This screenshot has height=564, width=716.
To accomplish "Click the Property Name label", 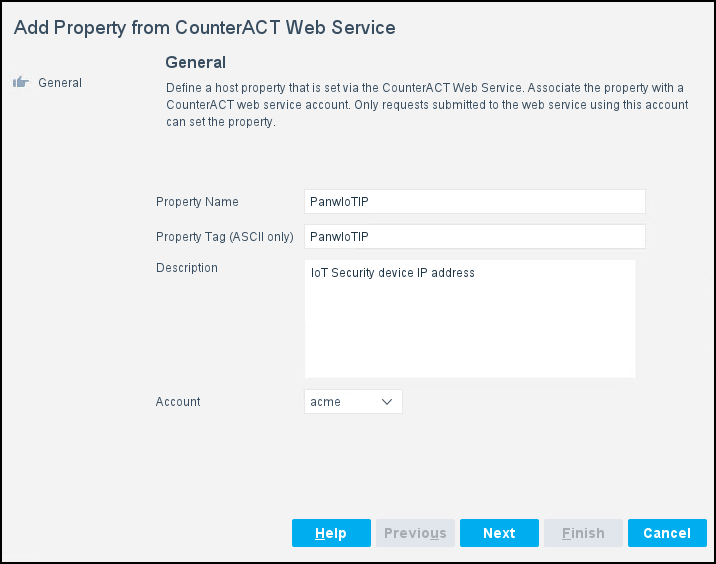I will tap(197, 202).
